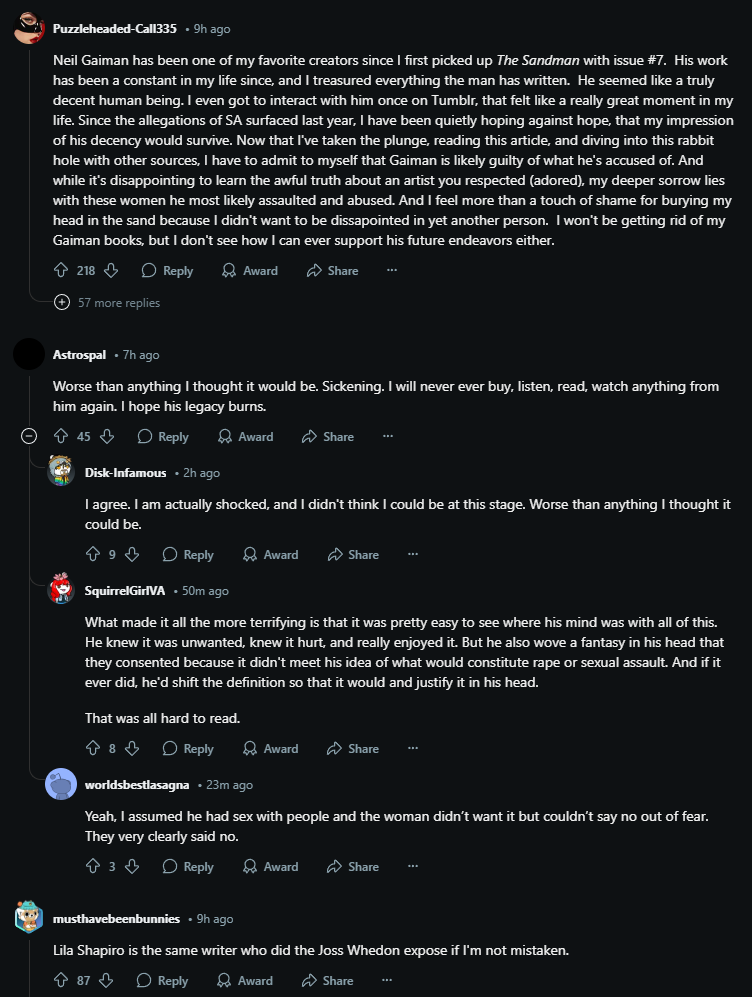The width and height of the screenshot is (752, 997).
Task: Open overflow menu on Astrospal's comment
Action: pyautogui.click(x=388, y=436)
